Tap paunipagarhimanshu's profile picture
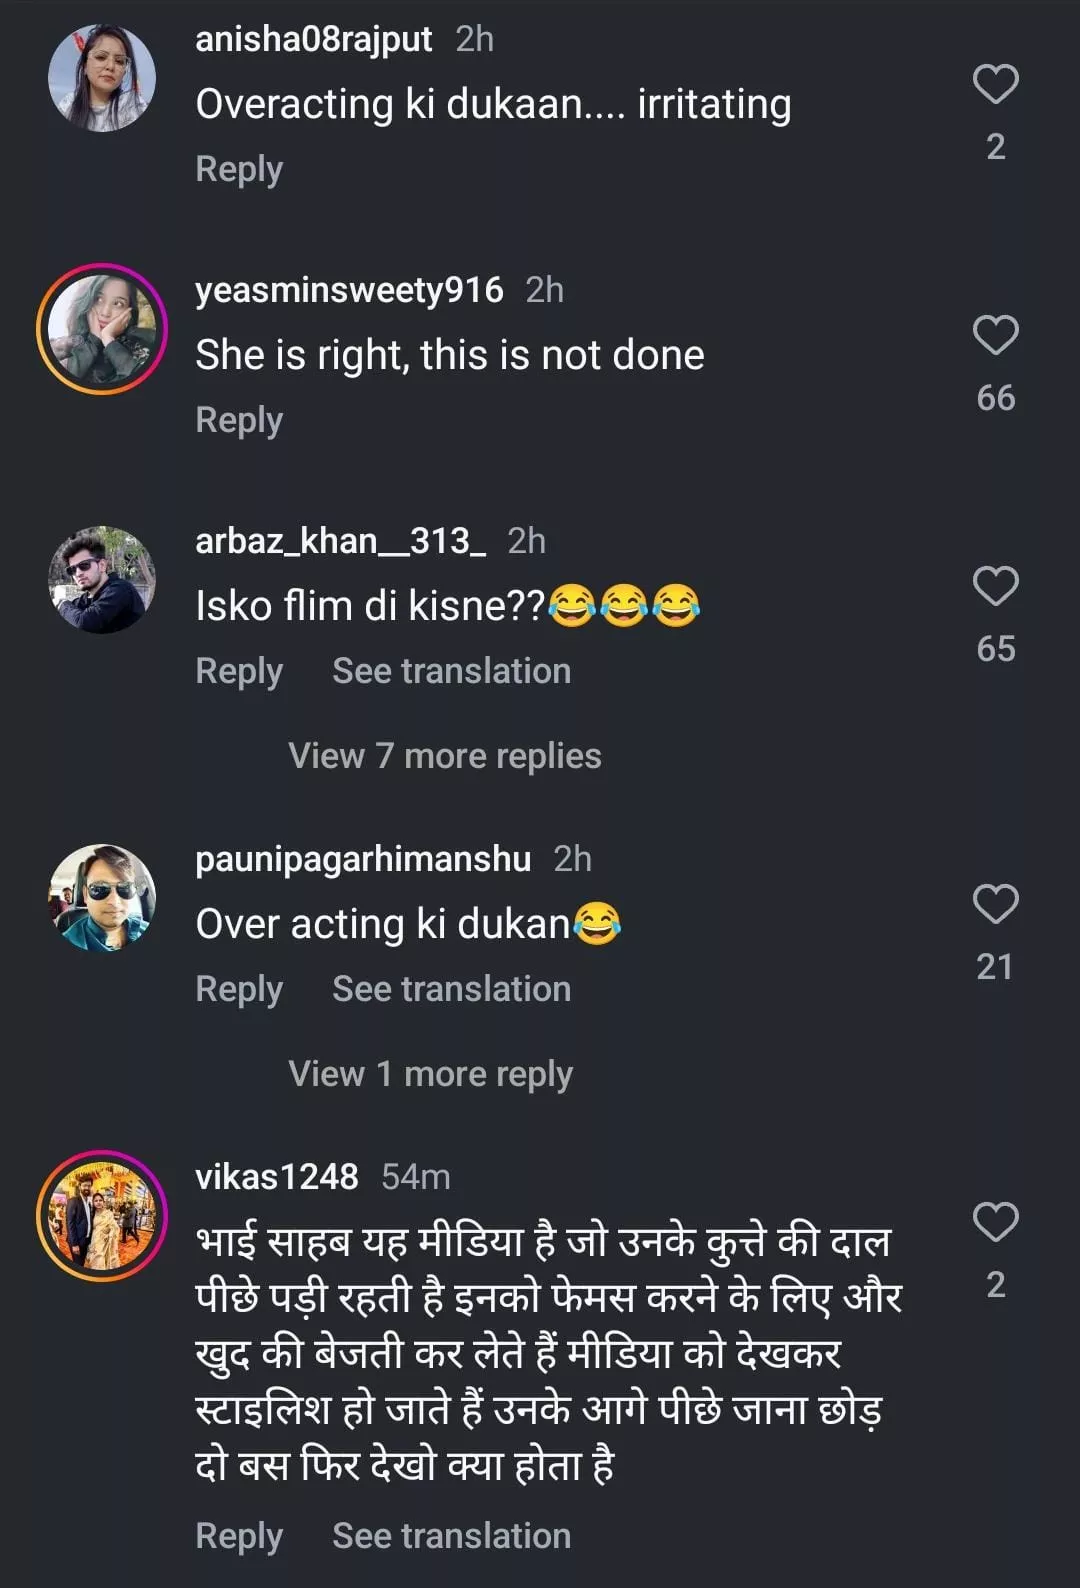 click(x=102, y=898)
